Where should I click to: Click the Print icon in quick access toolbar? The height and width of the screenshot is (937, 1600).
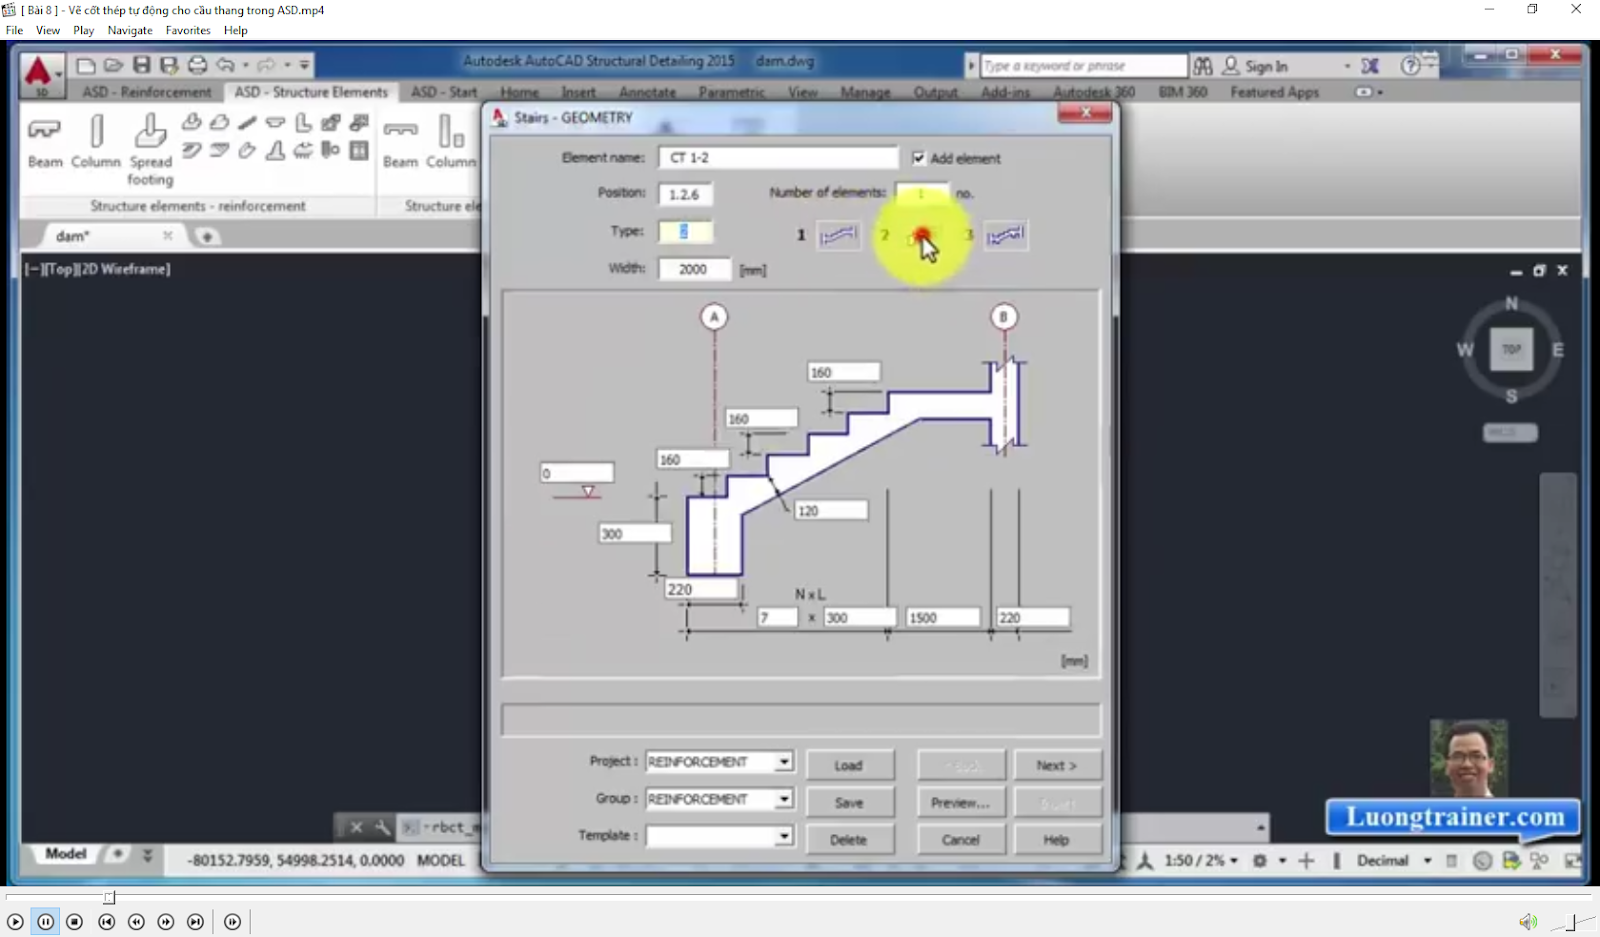pyautogui.click(x=198, y=65)
